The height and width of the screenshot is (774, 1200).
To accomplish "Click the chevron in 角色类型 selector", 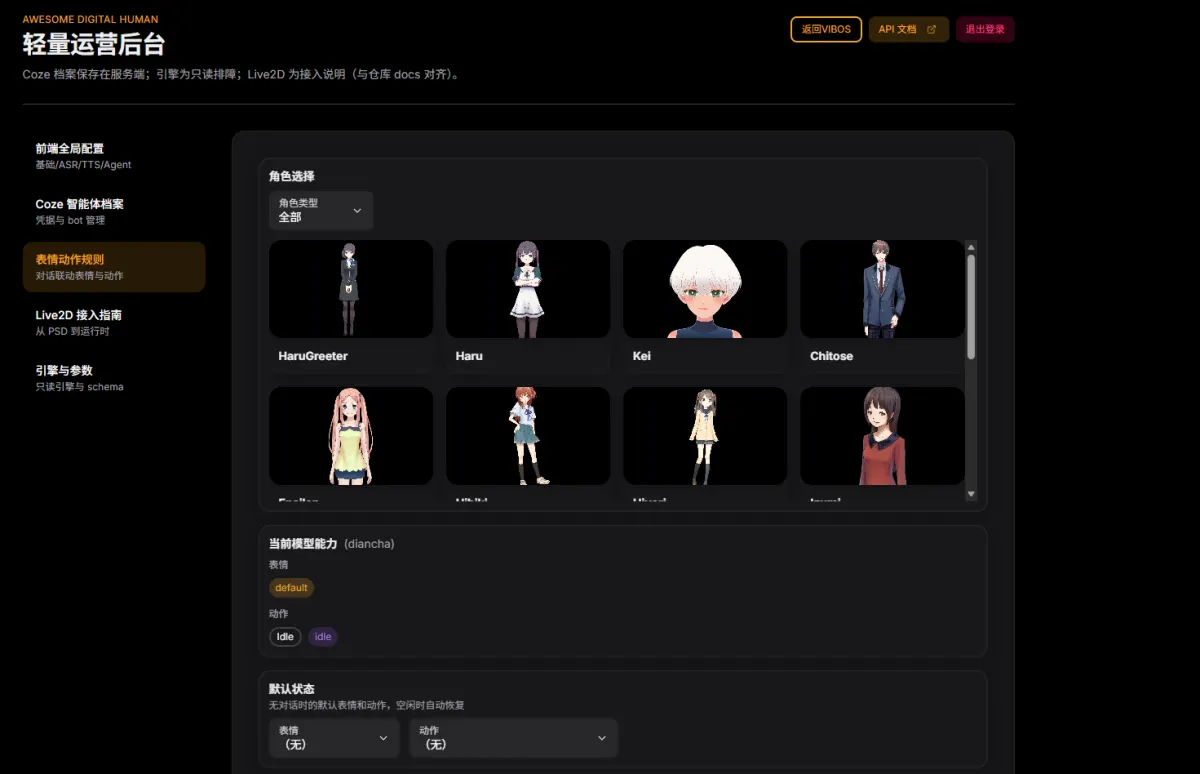I will [x=358, y=211].
